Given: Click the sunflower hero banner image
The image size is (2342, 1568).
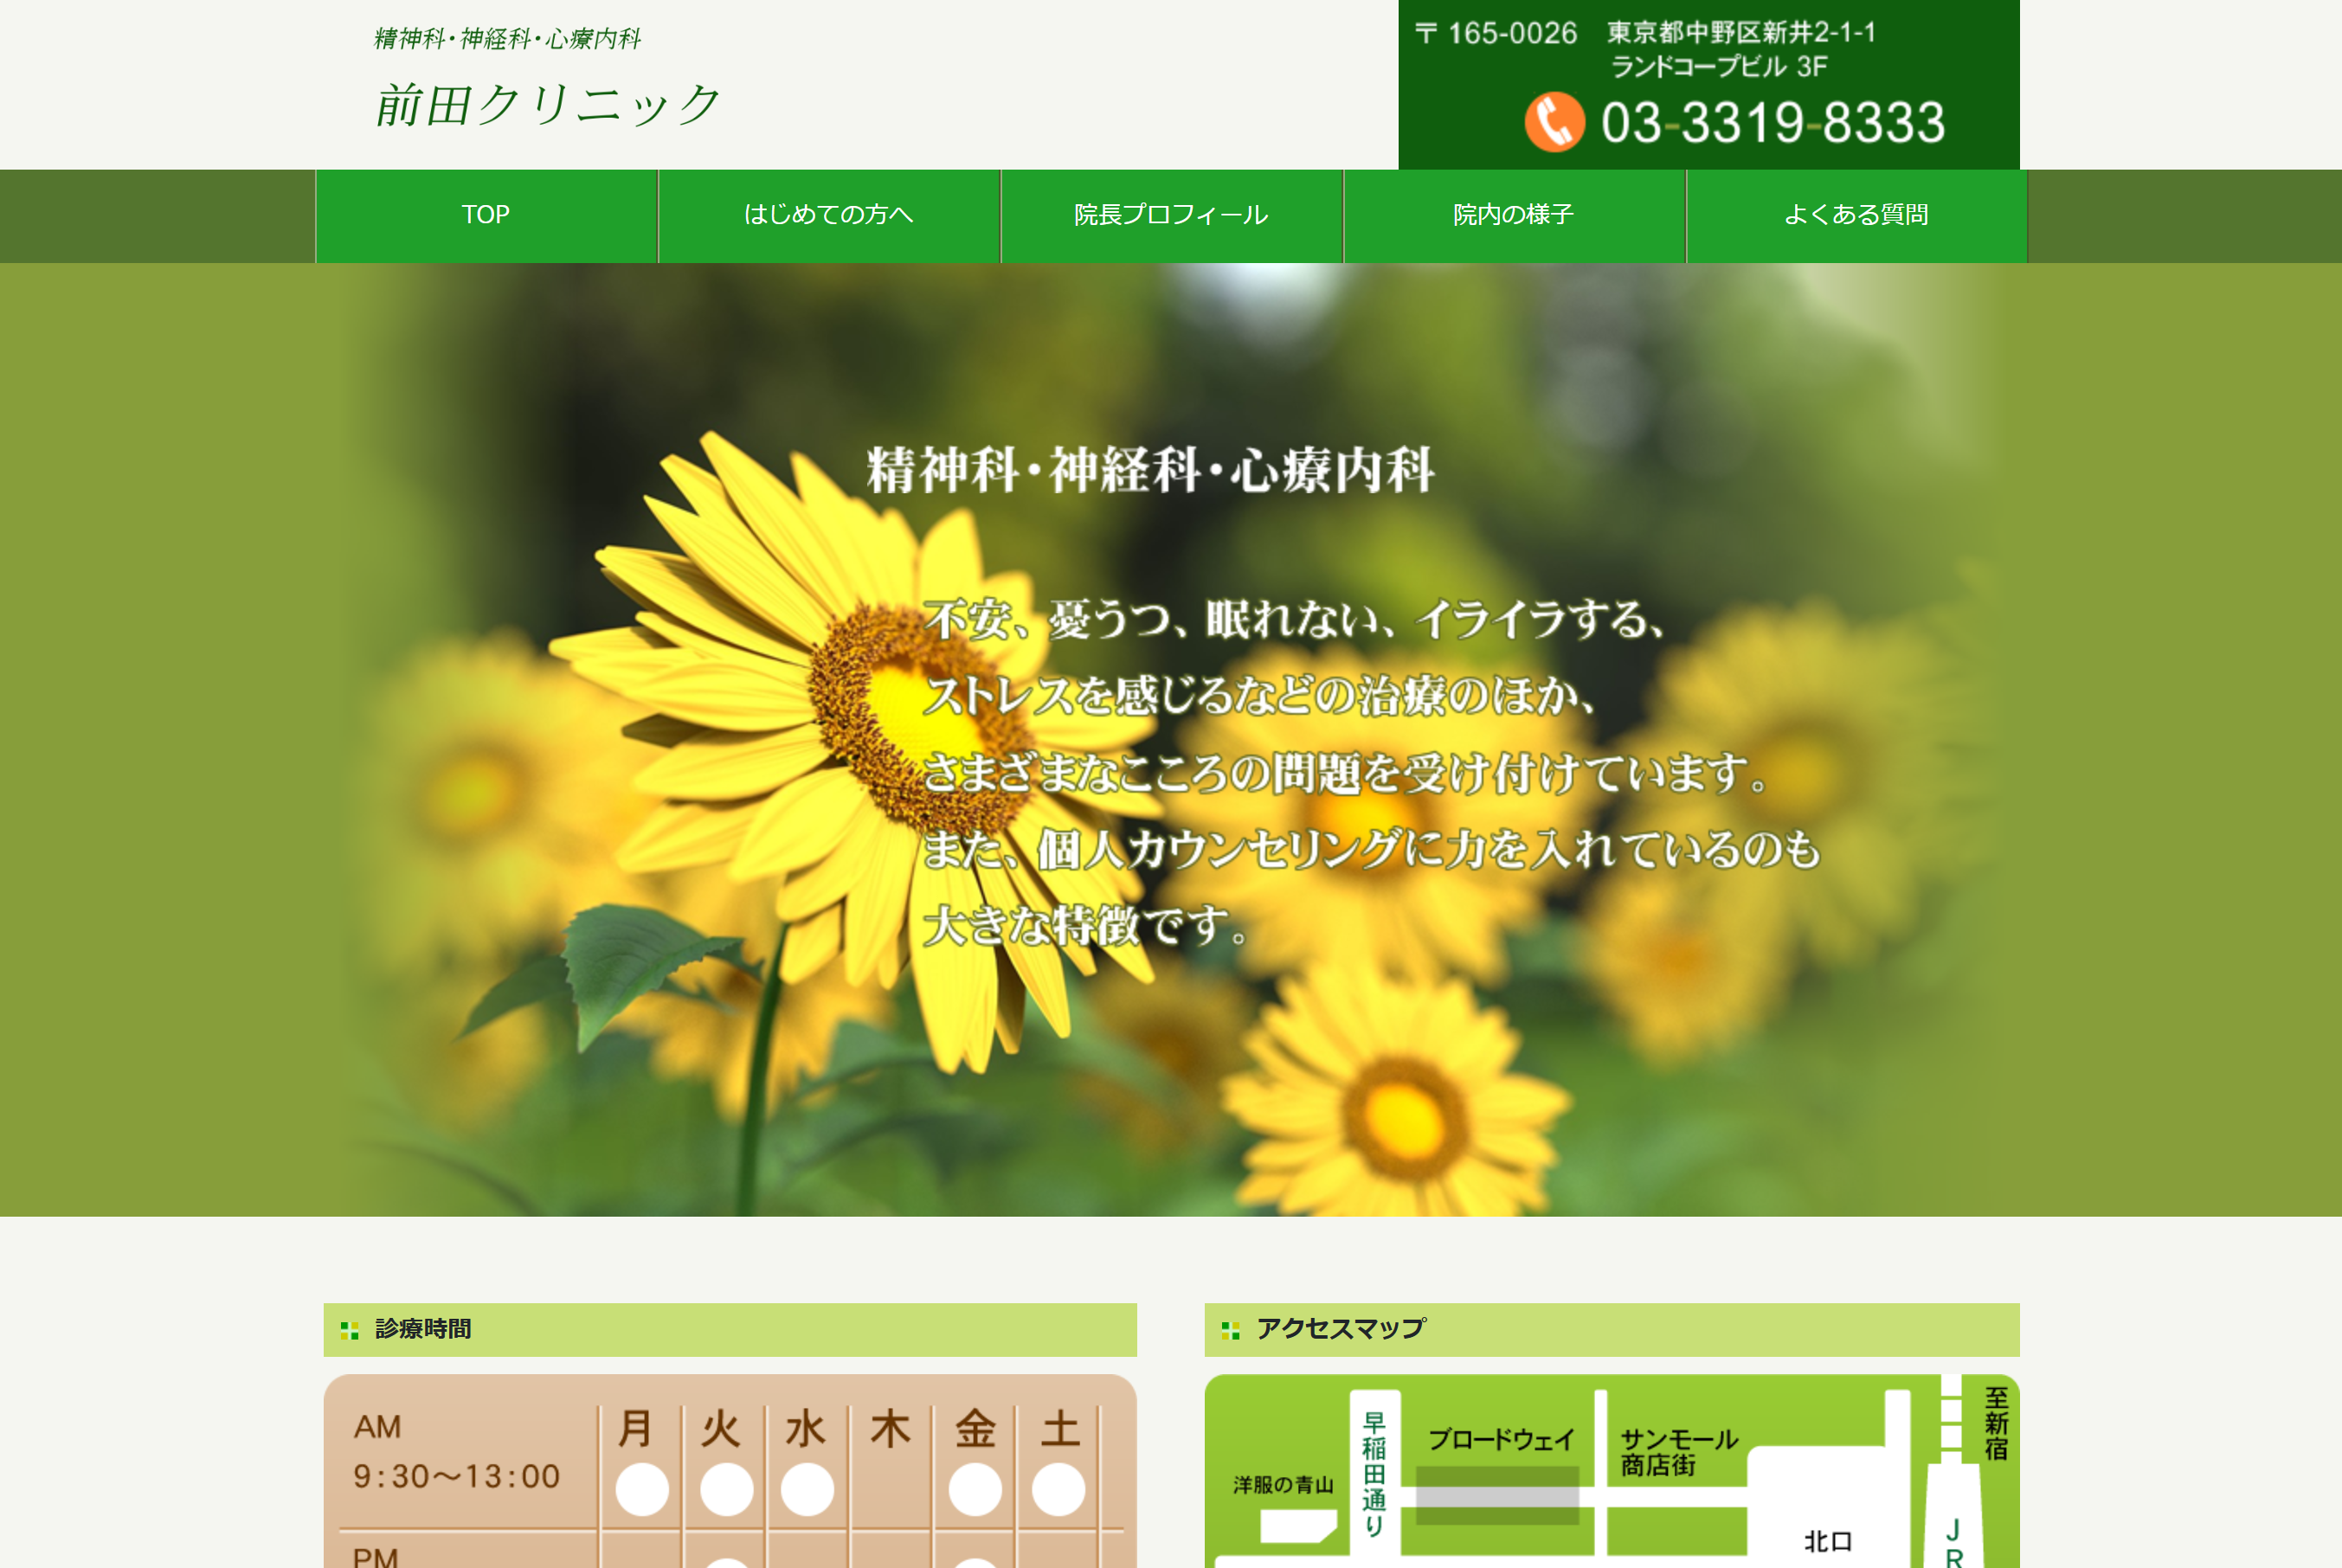Looking at the screenshot, I should tap(1171, 740).
